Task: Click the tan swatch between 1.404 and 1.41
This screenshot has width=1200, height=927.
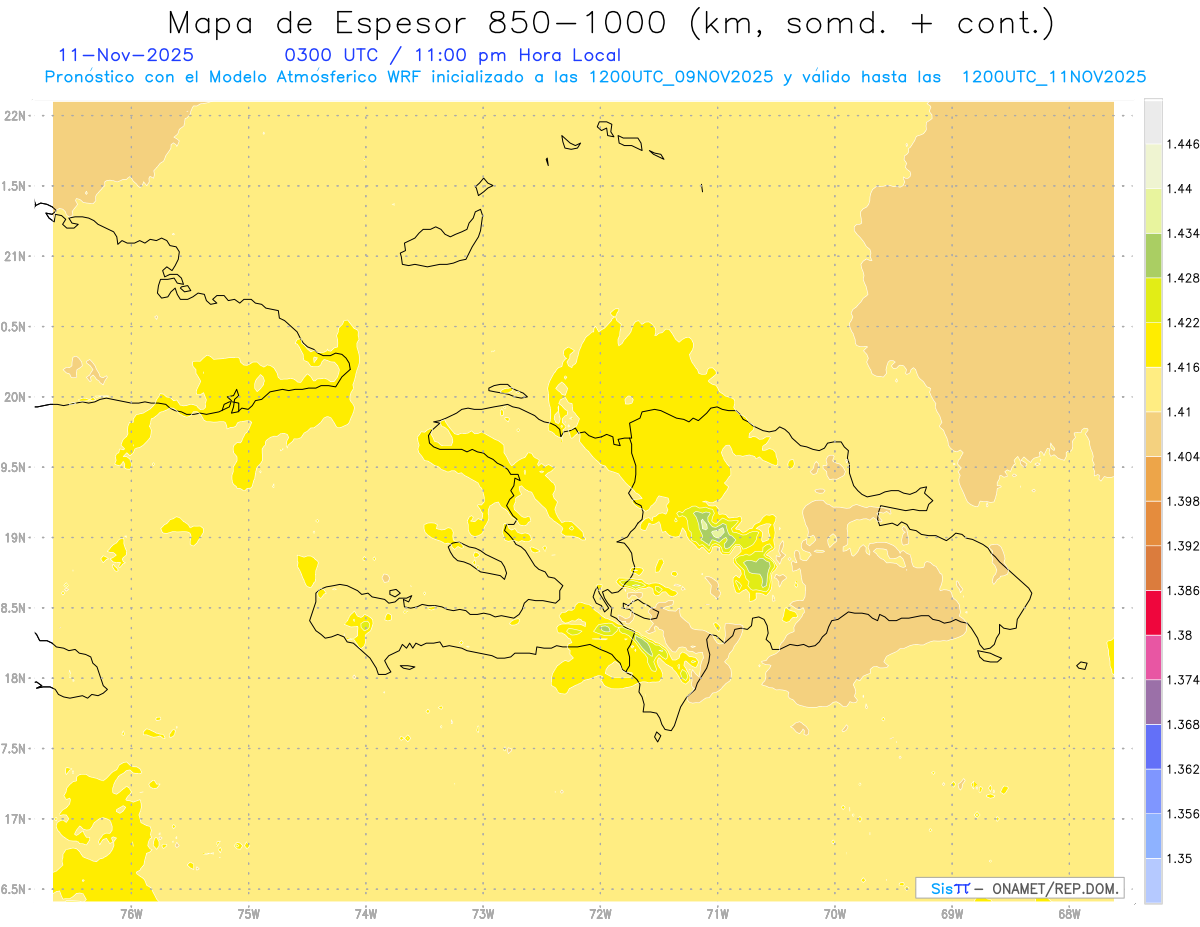Action: (1153, 433)
